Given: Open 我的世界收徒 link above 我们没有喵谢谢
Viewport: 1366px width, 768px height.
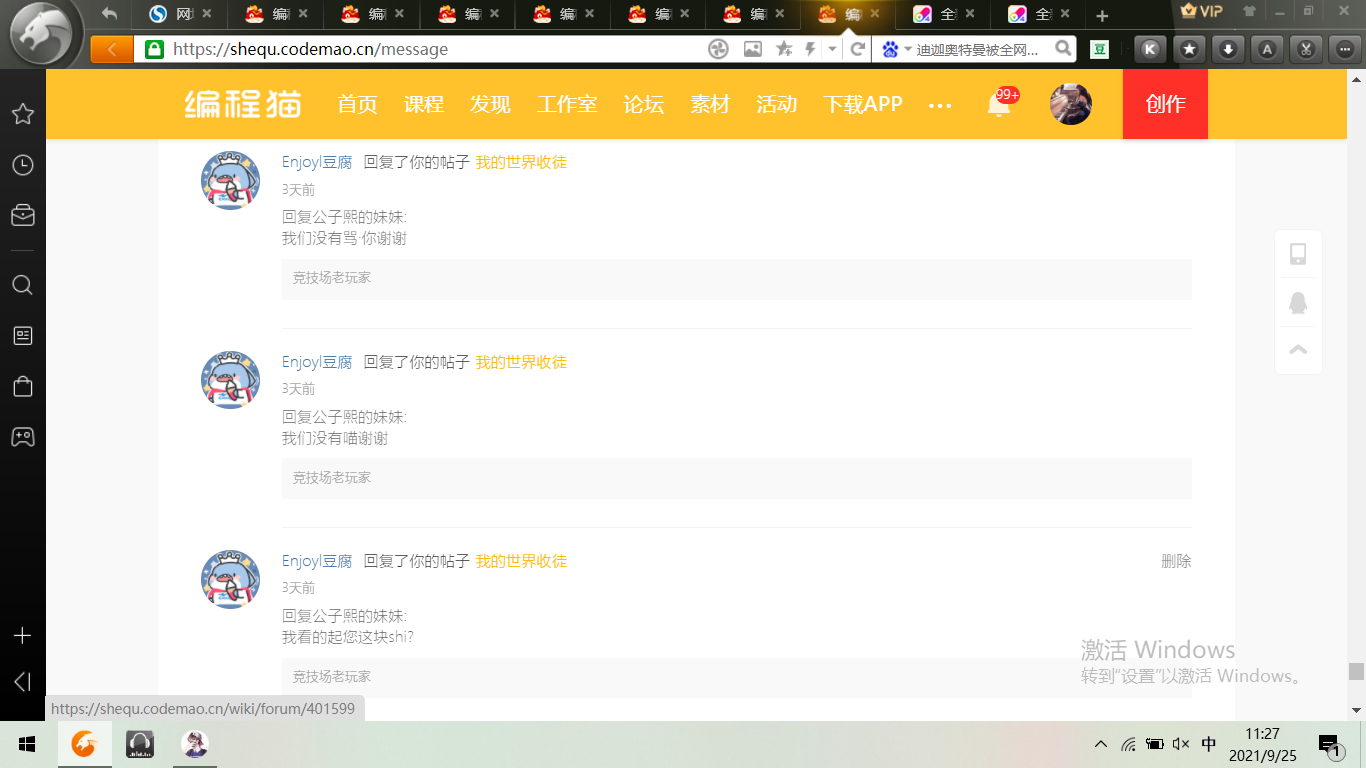Looking at the screenshot, I should (521, 362).
